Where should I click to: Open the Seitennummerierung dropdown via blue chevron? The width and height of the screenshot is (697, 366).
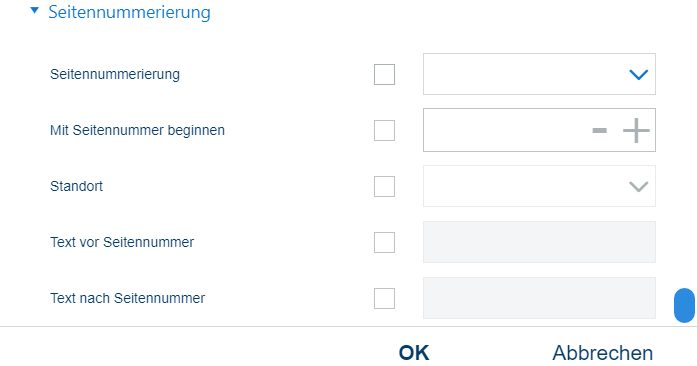[x=639, y=74]
